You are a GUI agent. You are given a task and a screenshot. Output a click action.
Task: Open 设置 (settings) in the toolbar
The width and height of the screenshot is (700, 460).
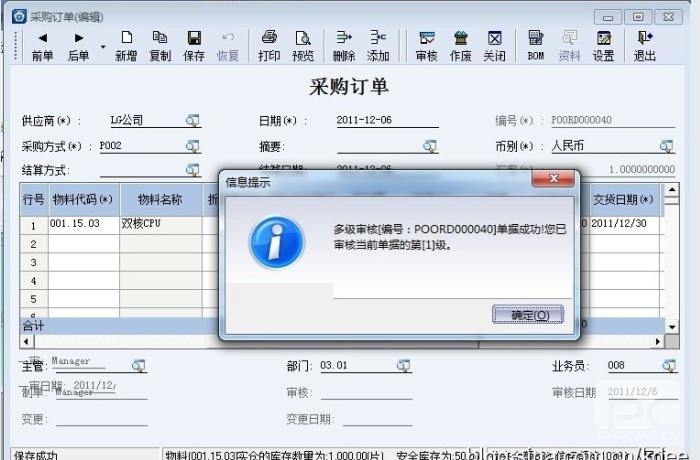click(604, 45)
